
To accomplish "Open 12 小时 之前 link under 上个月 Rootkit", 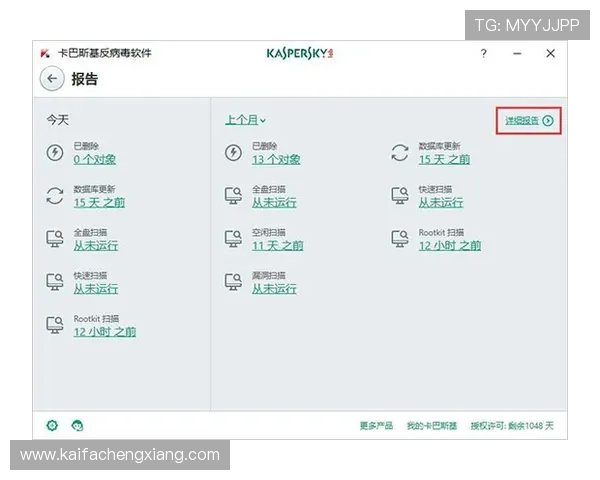I will click(x=450, y=245).
